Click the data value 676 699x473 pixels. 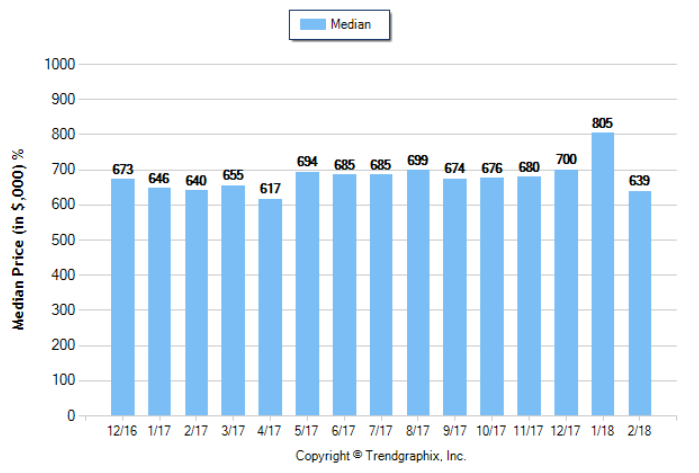[492, 168]
